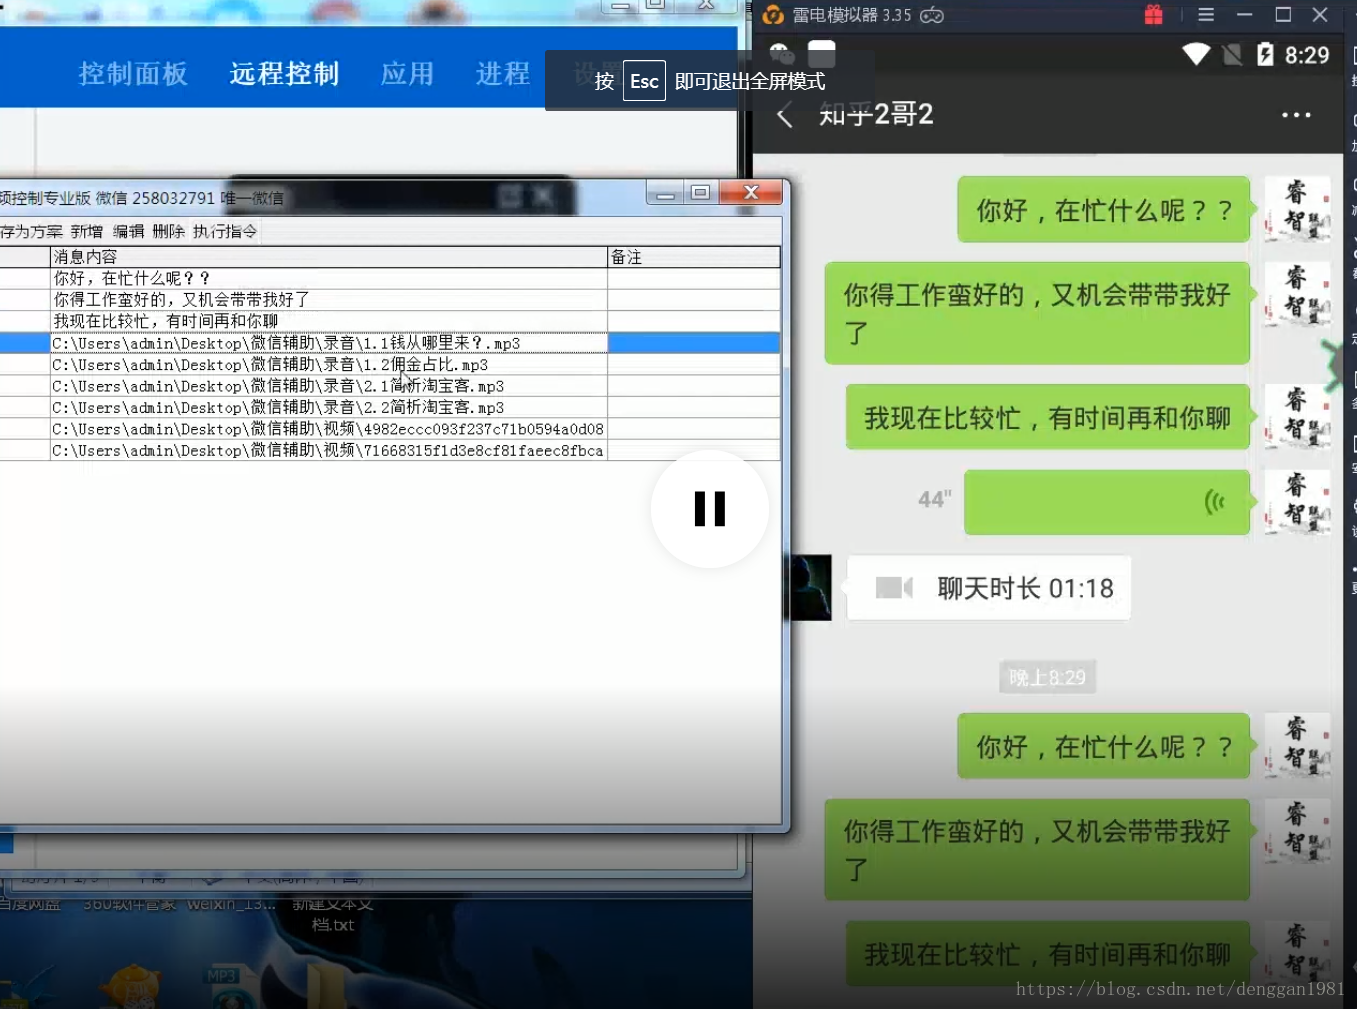Screen dimensions: 1357x1009
Task: Open the three-dot chat options menu
Action: [x=1296, y=115]
